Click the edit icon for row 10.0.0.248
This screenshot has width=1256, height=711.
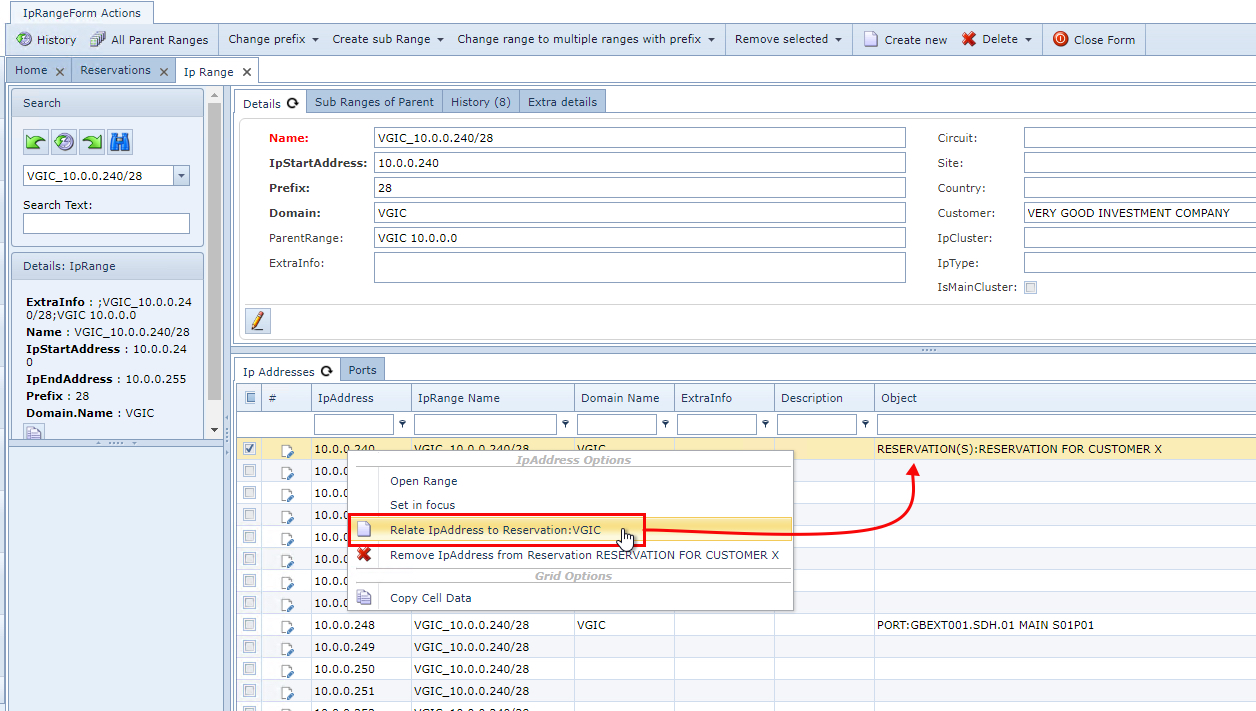pos(287,626)
